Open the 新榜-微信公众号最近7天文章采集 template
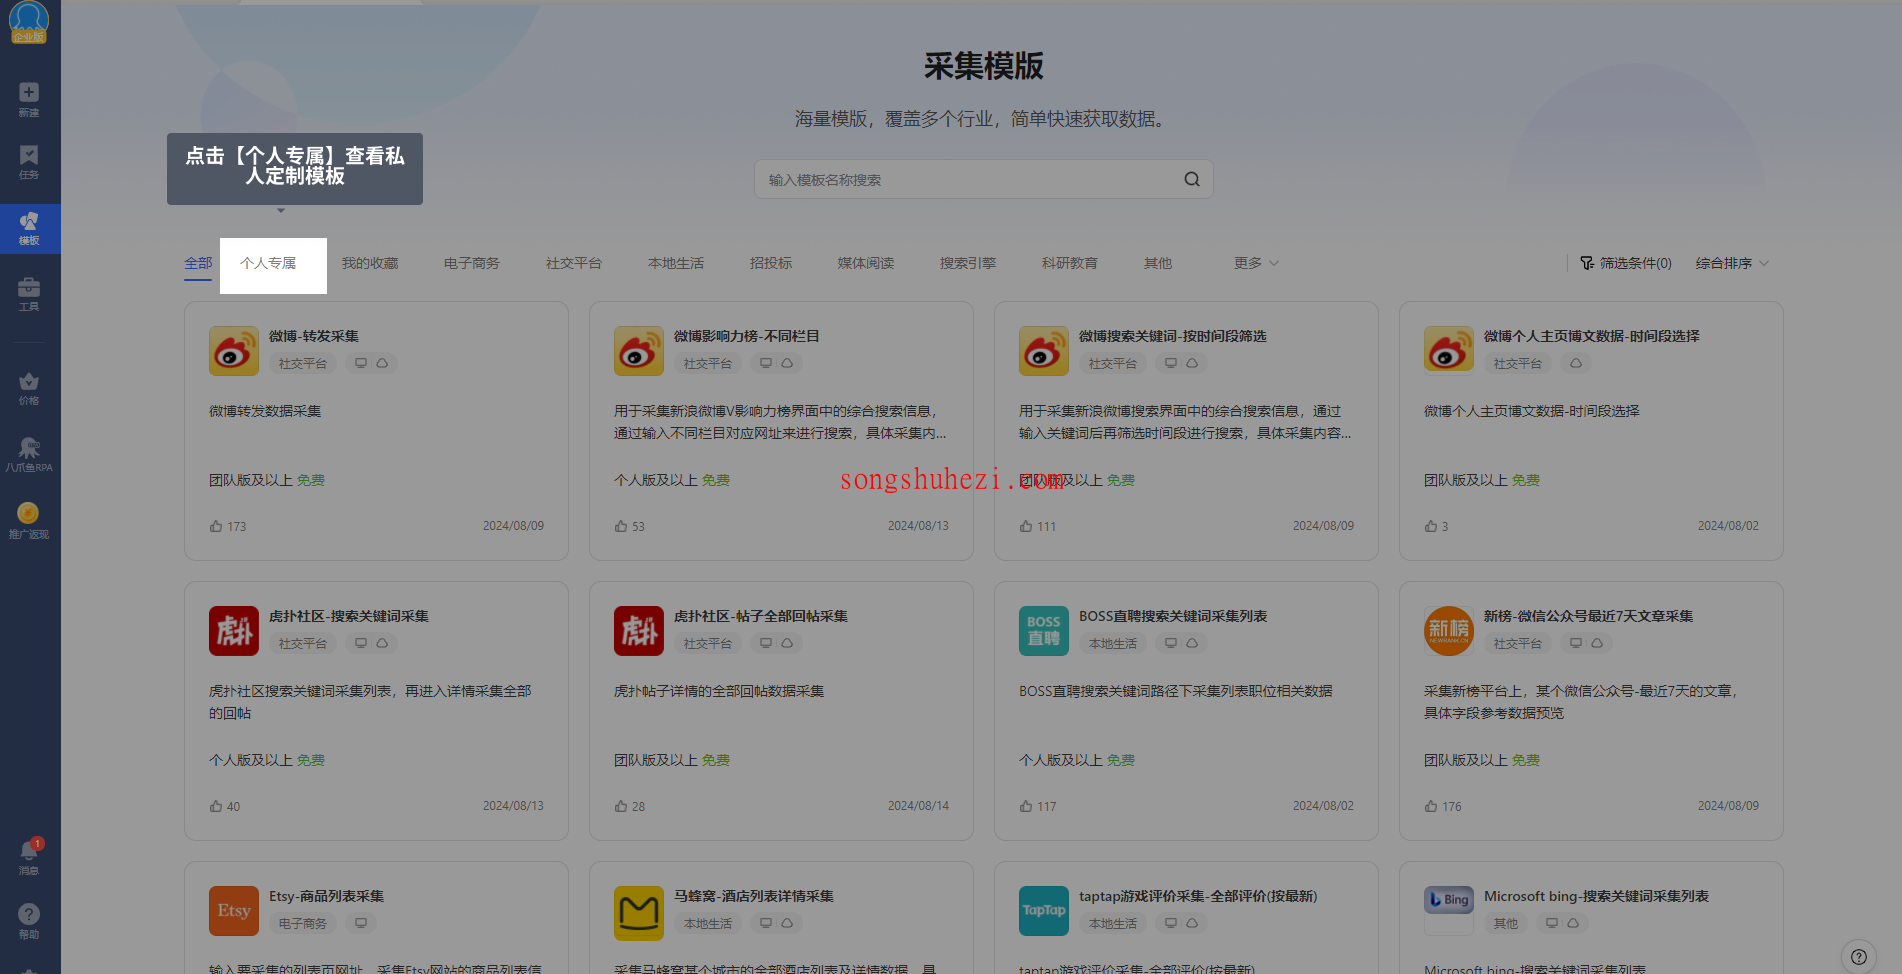This screenshot has width=1902, height=974. pyautogui.click(x=1588, y=616)
